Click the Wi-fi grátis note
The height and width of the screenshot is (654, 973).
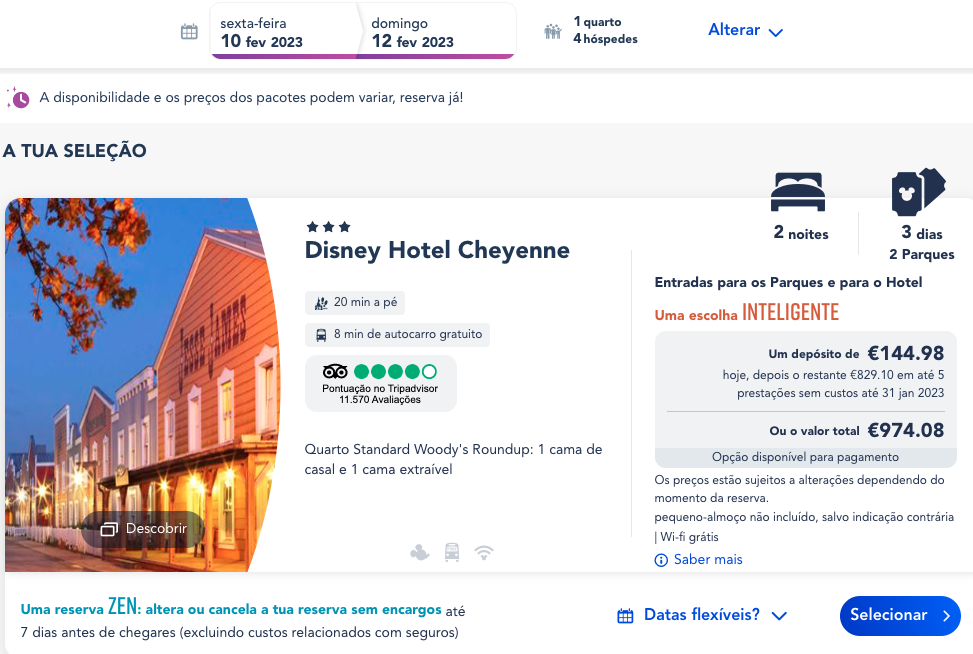click(x=689, y=537)
